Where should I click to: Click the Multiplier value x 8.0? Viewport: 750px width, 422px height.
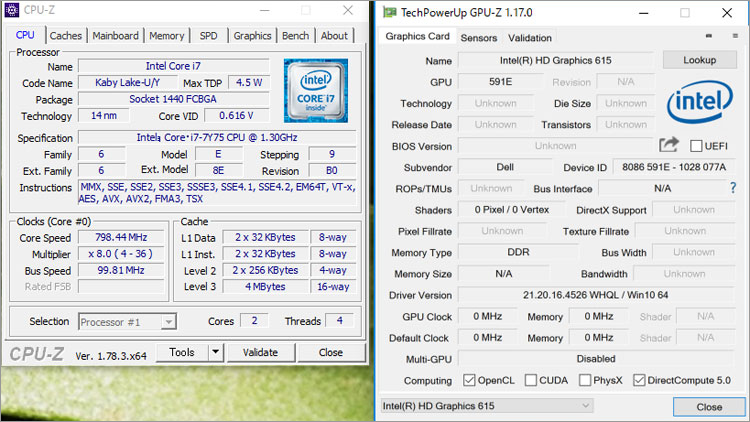tap(121, 254)
